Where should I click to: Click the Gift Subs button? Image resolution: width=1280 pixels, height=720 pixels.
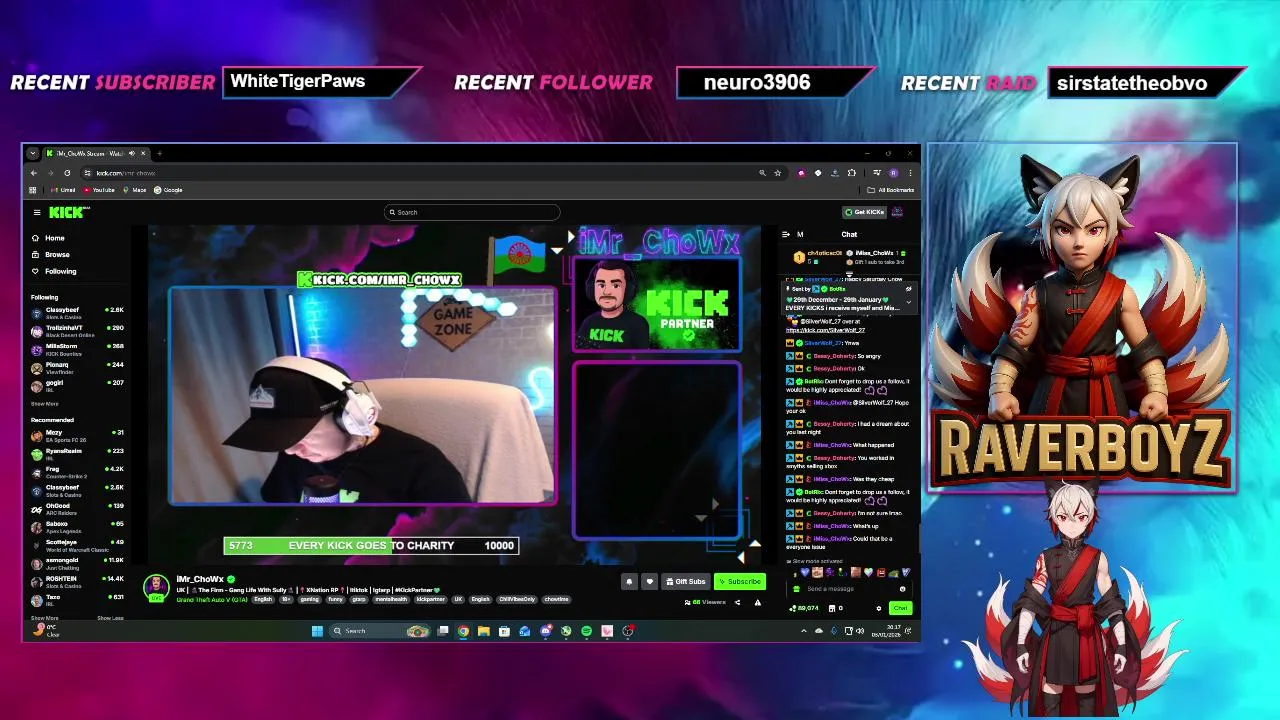(x=686, y=582)
